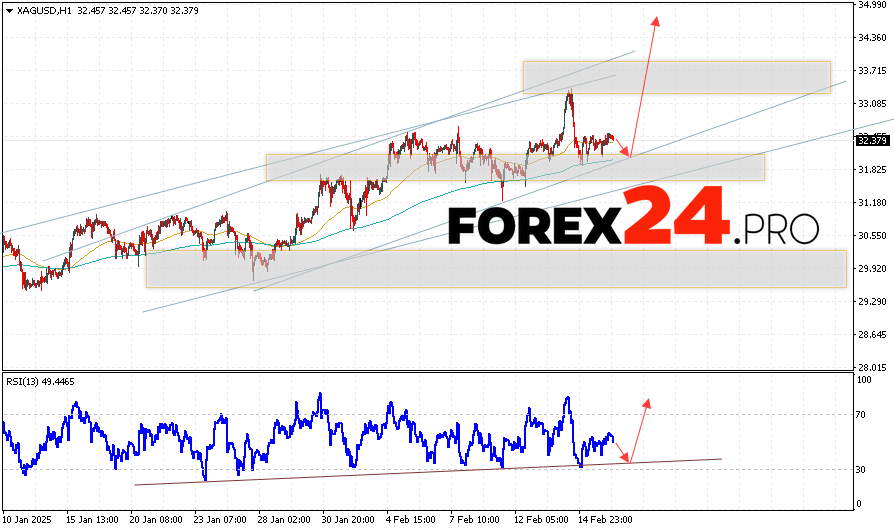Click the 28 Jan 02:00 time label
The image size is (894, 531).
click(285, 520)
